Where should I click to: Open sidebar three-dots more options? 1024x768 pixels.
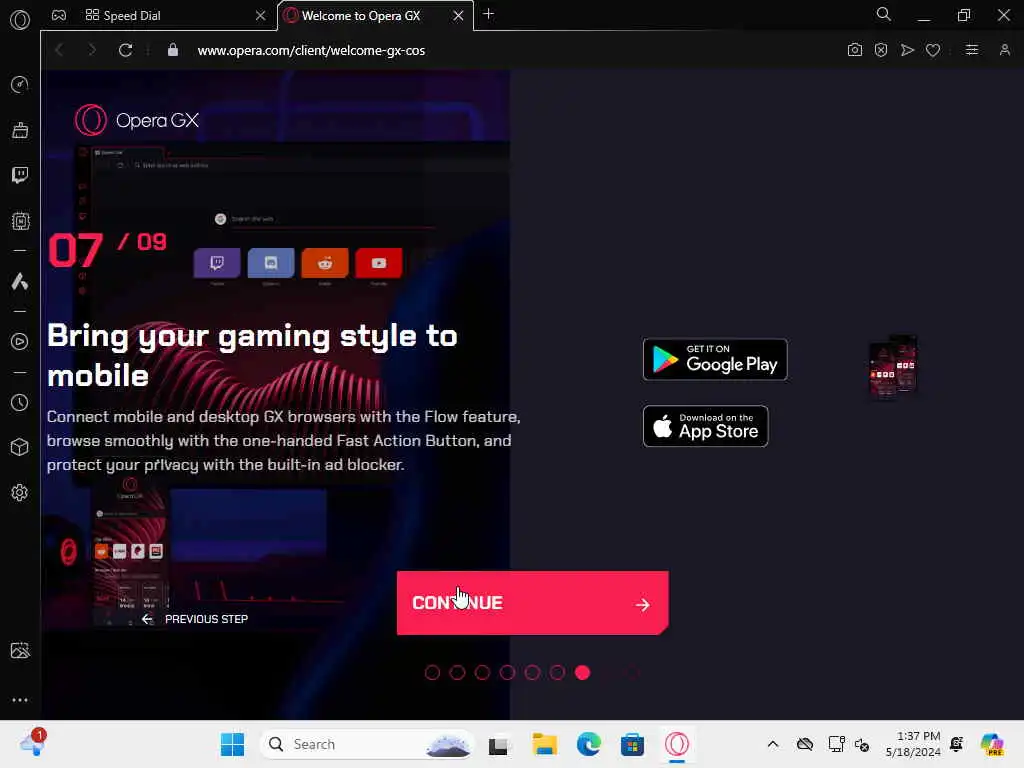point(20,700)
